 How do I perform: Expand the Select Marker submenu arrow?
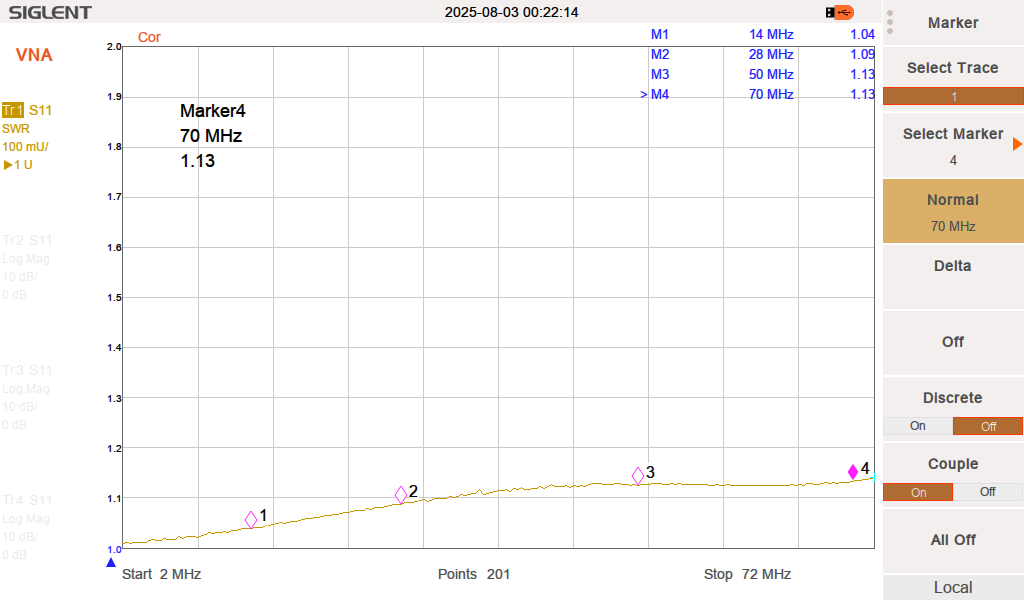[x=1017, y=144]
